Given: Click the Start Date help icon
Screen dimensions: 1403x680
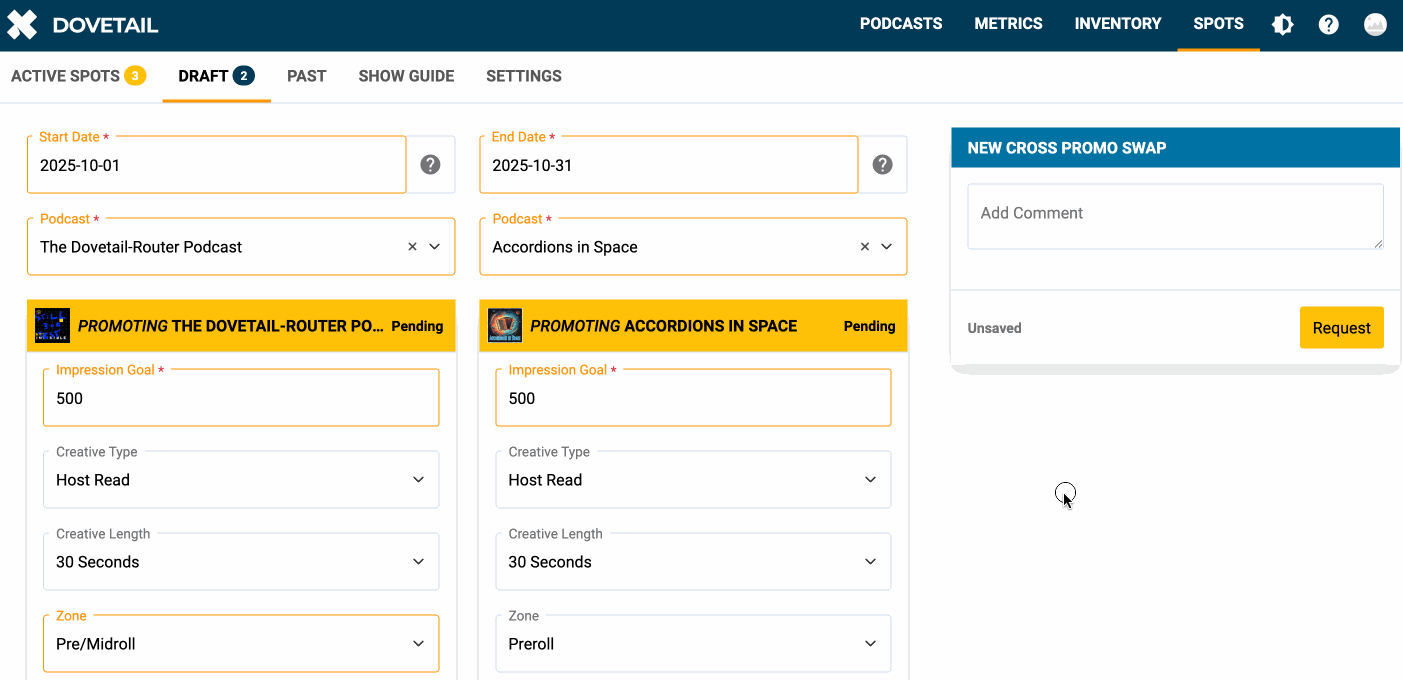Looking at the screenshot, I should point(430,165).
